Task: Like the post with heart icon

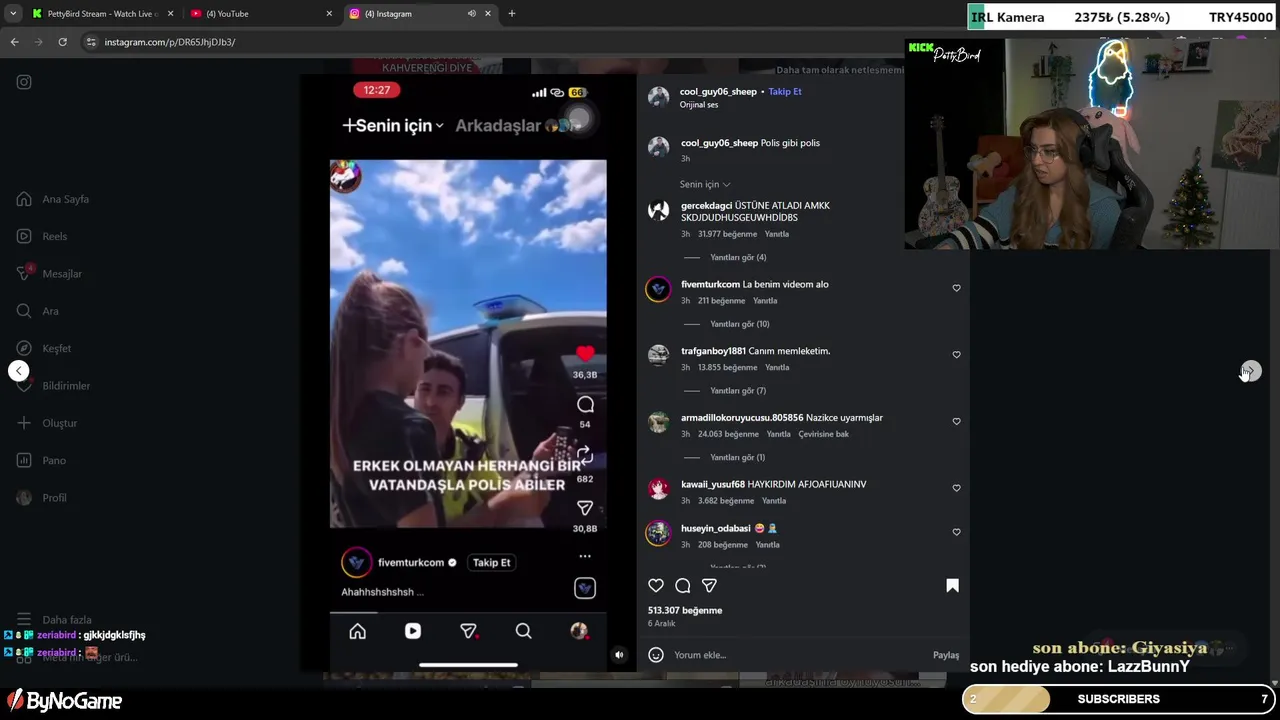Action: point(656,586)
